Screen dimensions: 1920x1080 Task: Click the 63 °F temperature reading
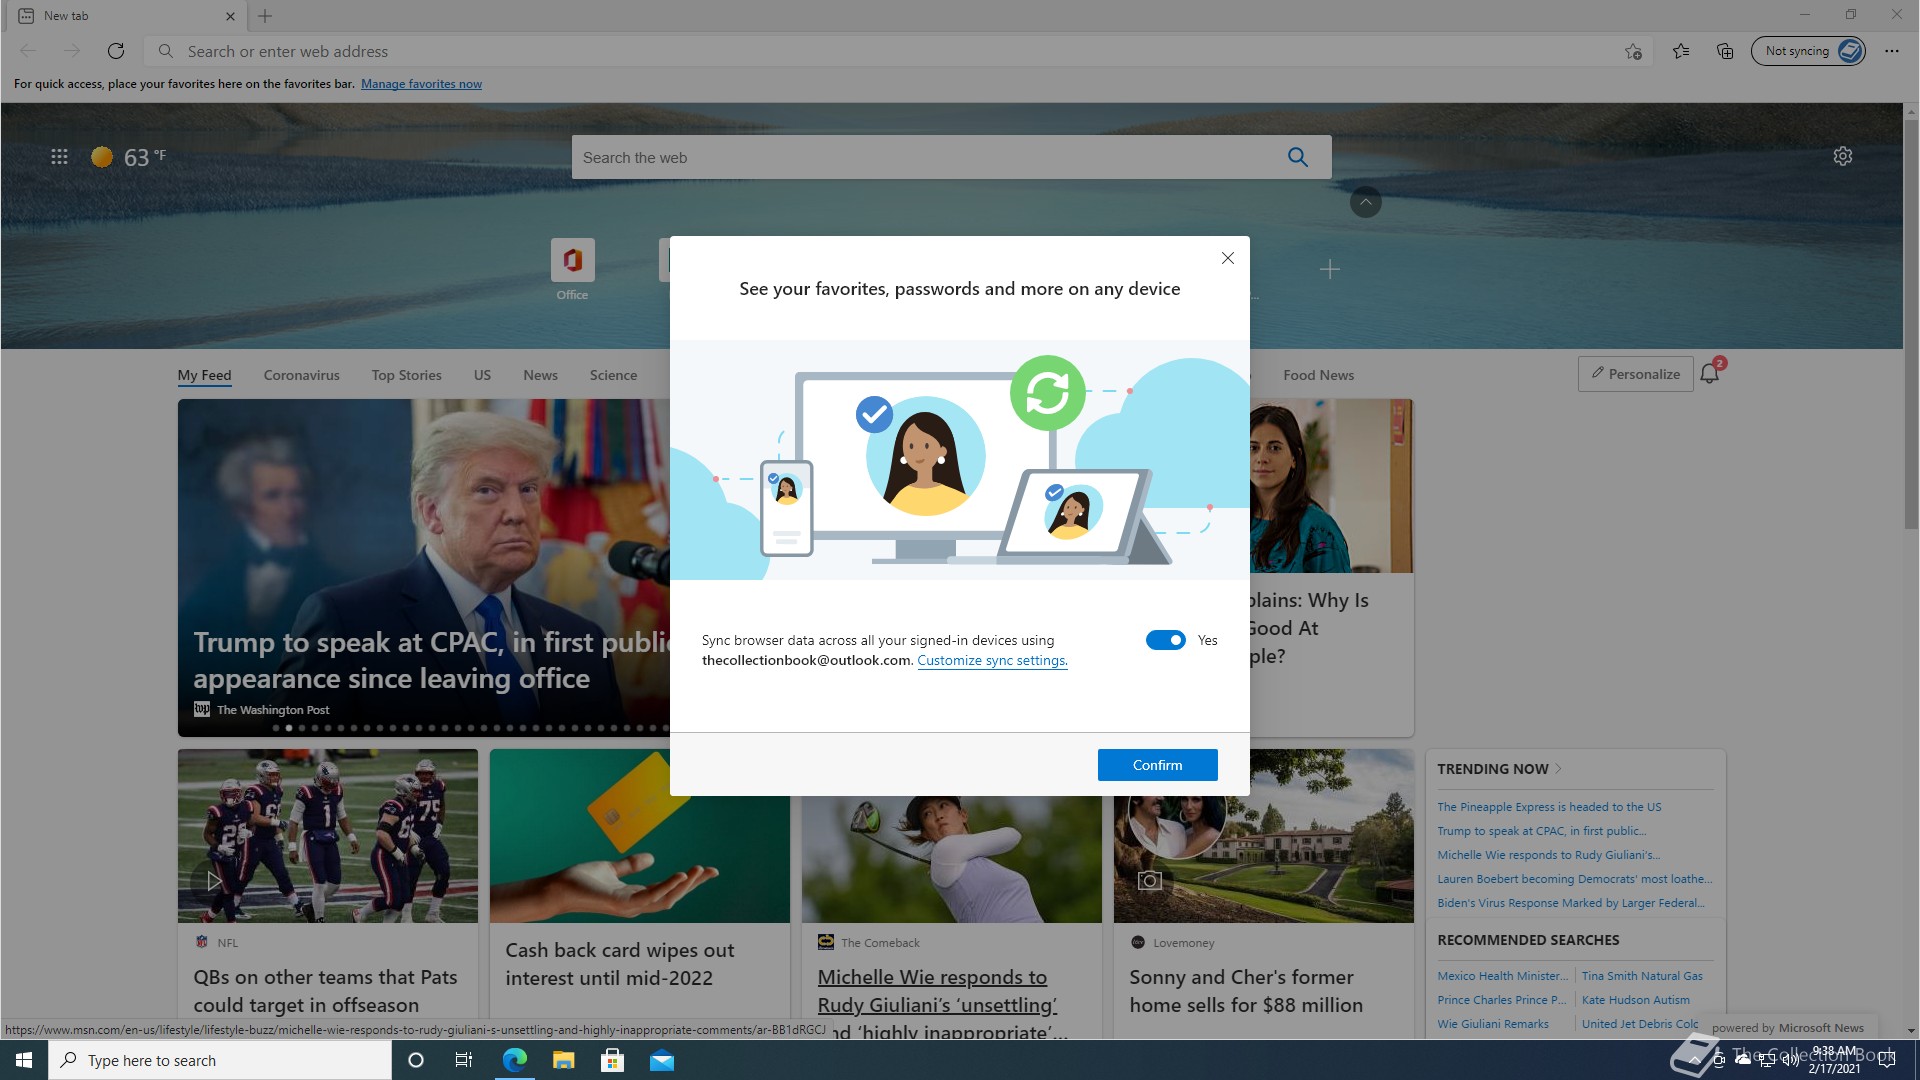[145, 157]
